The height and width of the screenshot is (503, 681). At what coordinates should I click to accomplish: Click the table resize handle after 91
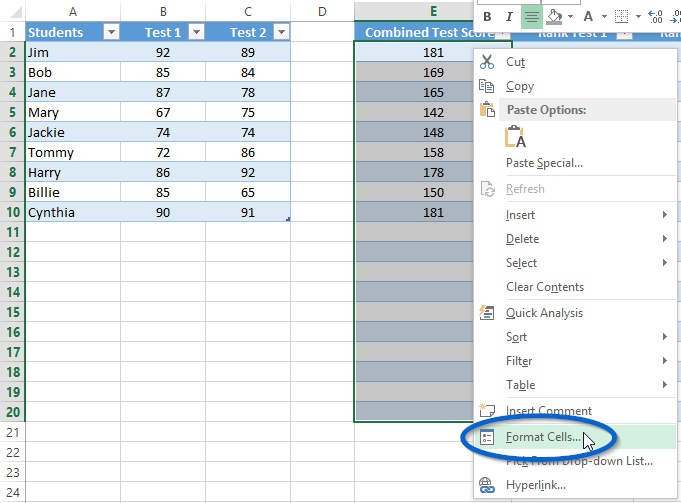(288, 219)
